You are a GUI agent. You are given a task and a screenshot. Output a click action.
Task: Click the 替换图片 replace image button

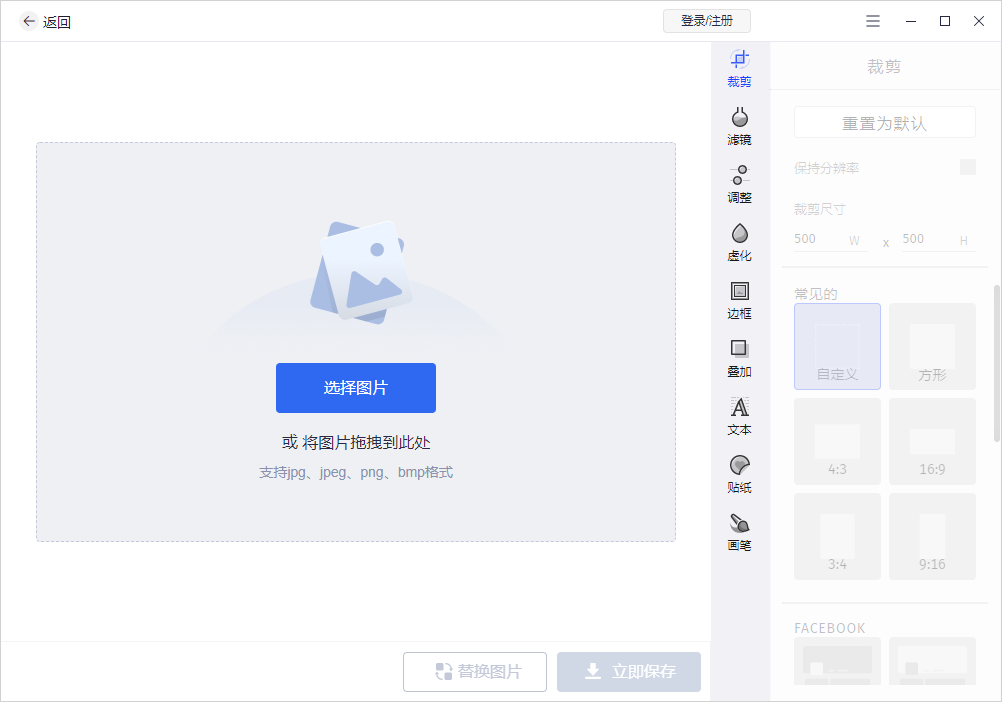(475, 671)
